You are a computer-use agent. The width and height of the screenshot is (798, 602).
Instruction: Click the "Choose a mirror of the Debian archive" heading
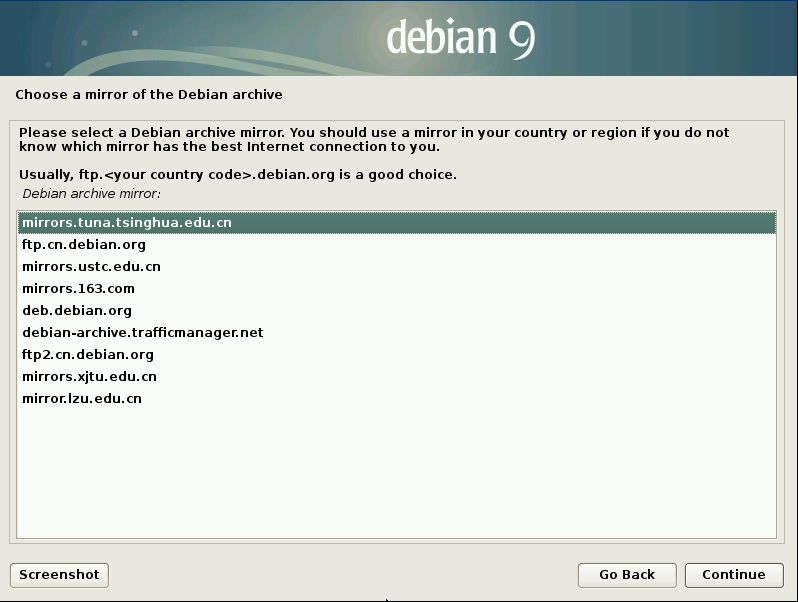coord(149,94)
